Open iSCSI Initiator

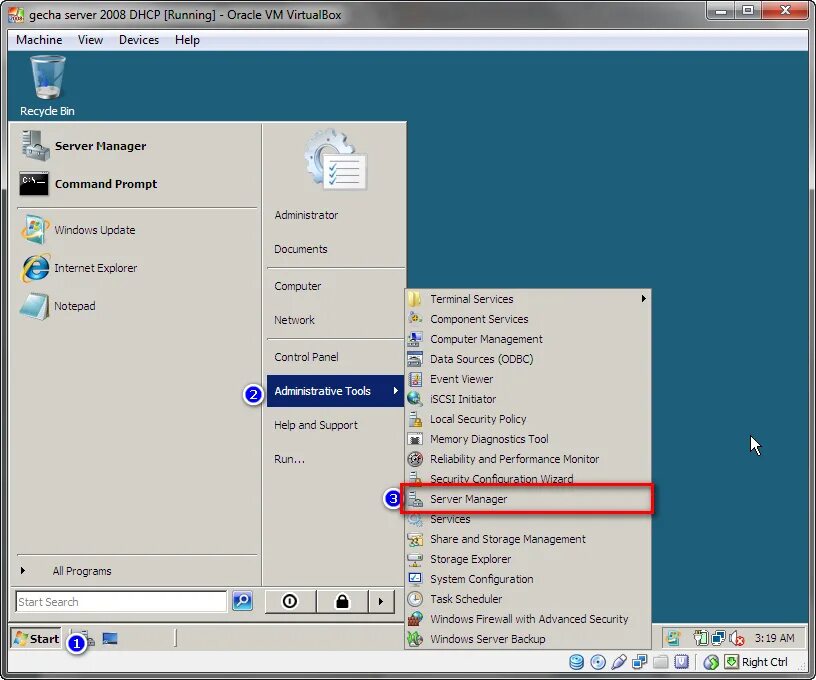pos(528,399)
